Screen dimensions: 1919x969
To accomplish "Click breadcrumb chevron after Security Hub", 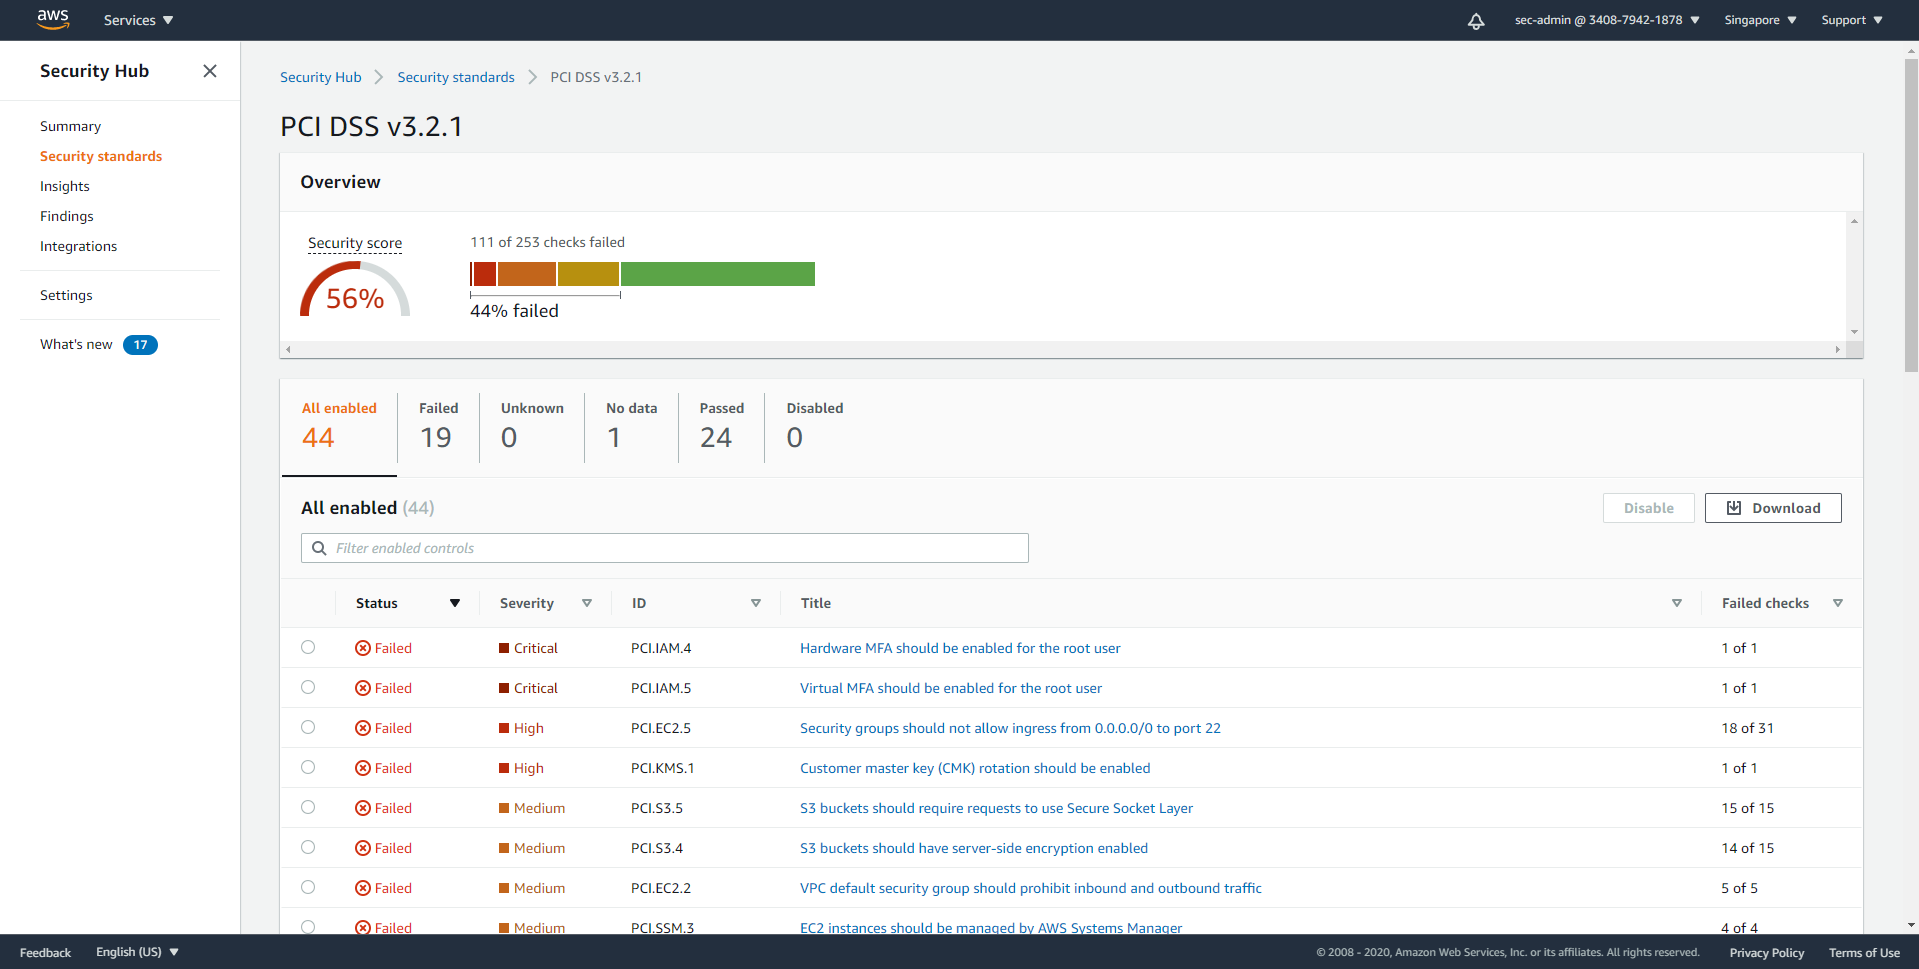I will click(379, 77).
